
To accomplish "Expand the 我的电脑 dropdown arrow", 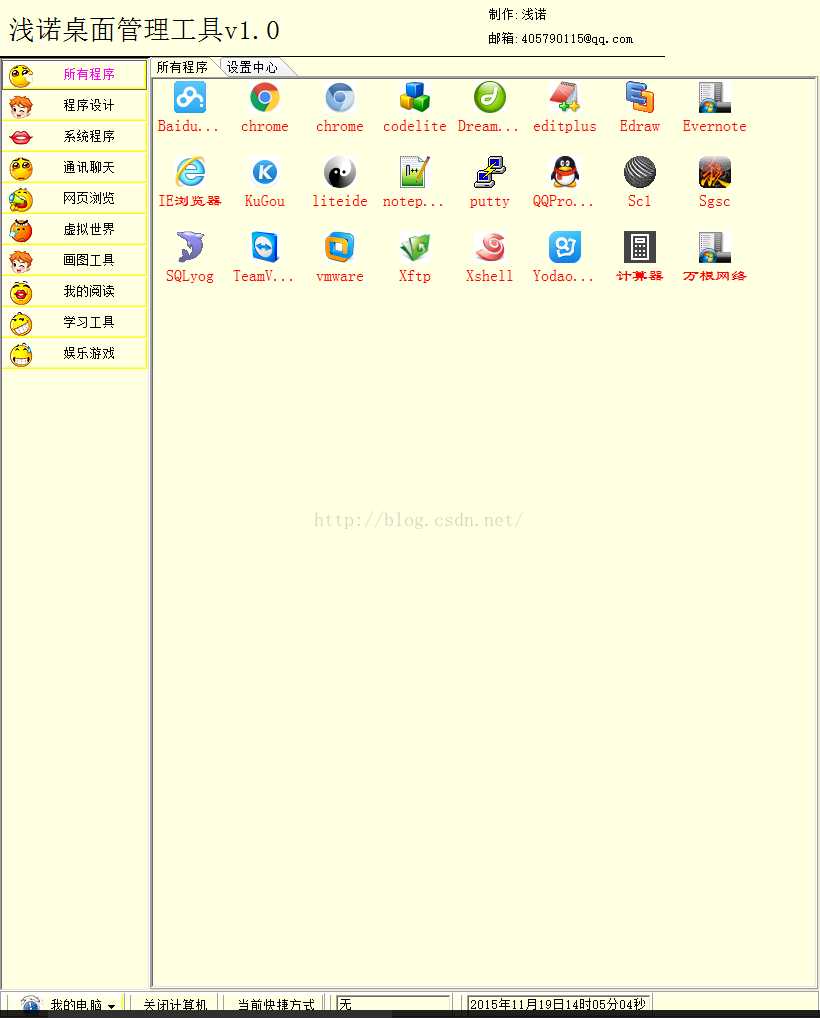I will click(x=111, y=1006).
